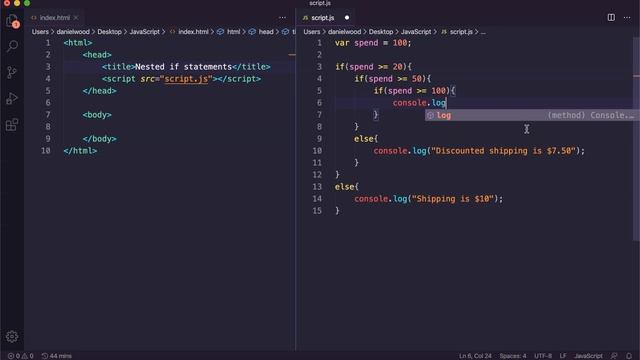Click Ln 6, Col 24 in status bar

(x=475, y=356)
